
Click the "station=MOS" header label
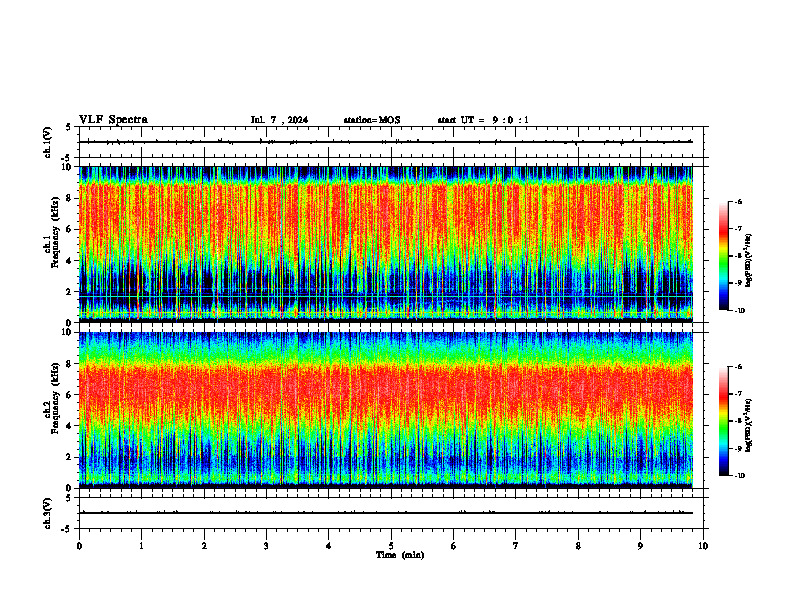[372, 120]
